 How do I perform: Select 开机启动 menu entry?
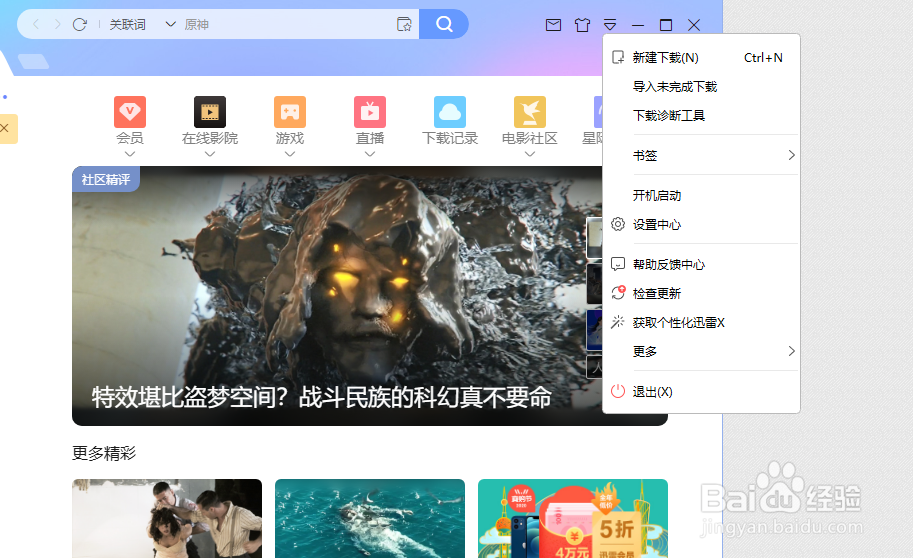point(701,196)
